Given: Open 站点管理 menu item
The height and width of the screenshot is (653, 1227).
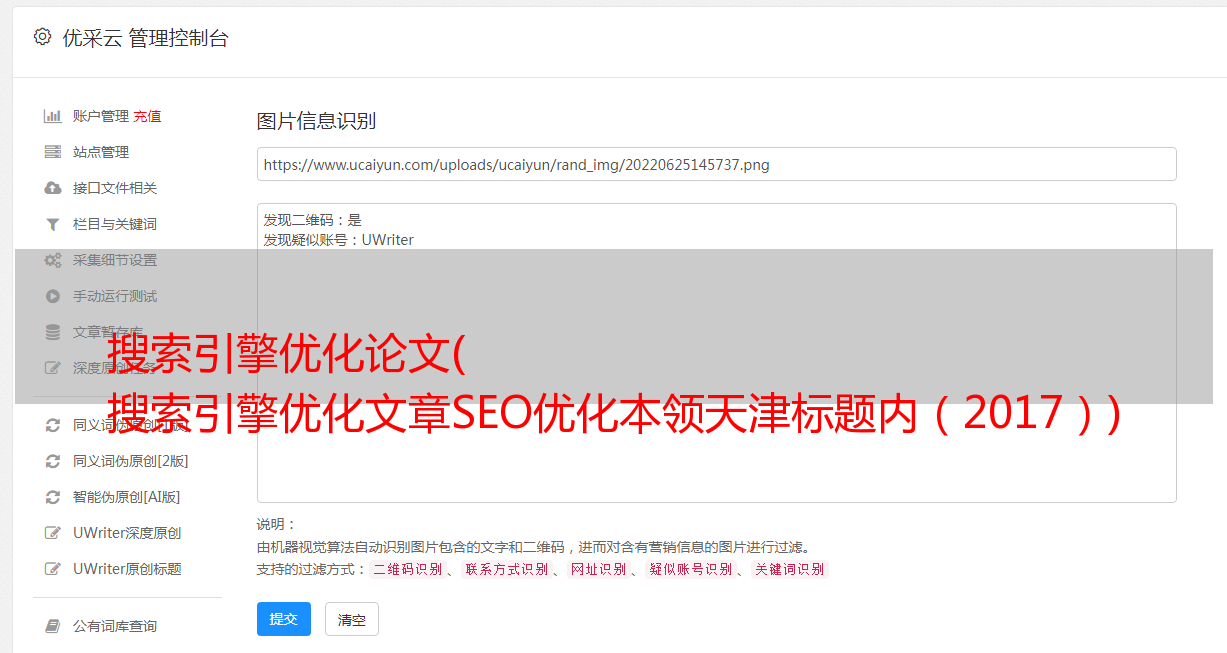Looking at the screenshot, I should click(101, 152).
